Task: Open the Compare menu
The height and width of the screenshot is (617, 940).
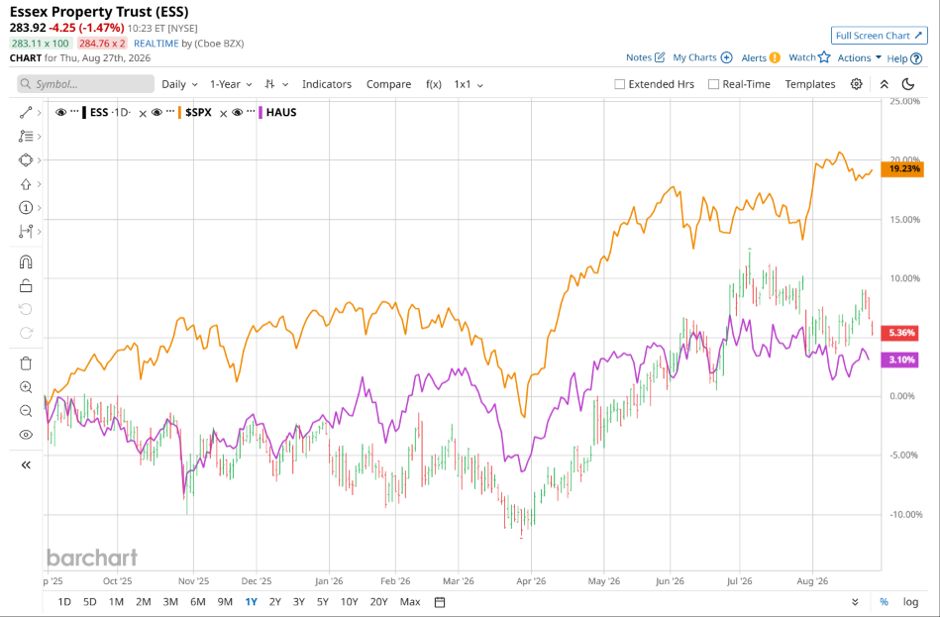Action: 388,85
